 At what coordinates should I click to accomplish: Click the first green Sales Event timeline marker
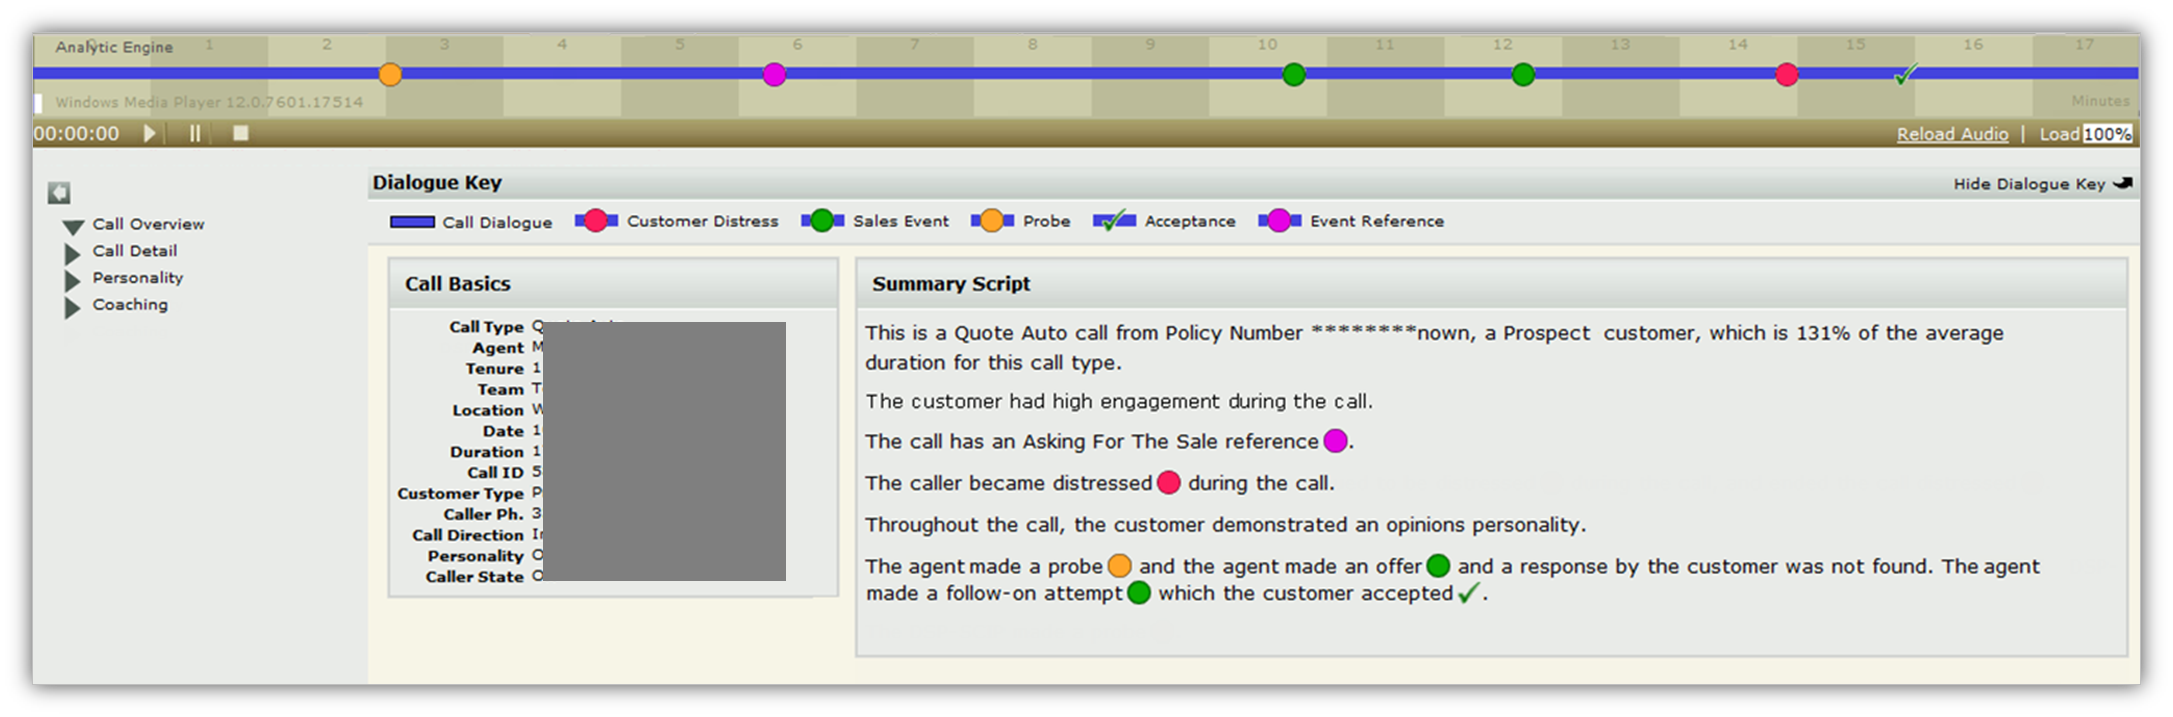(1293, 75)
